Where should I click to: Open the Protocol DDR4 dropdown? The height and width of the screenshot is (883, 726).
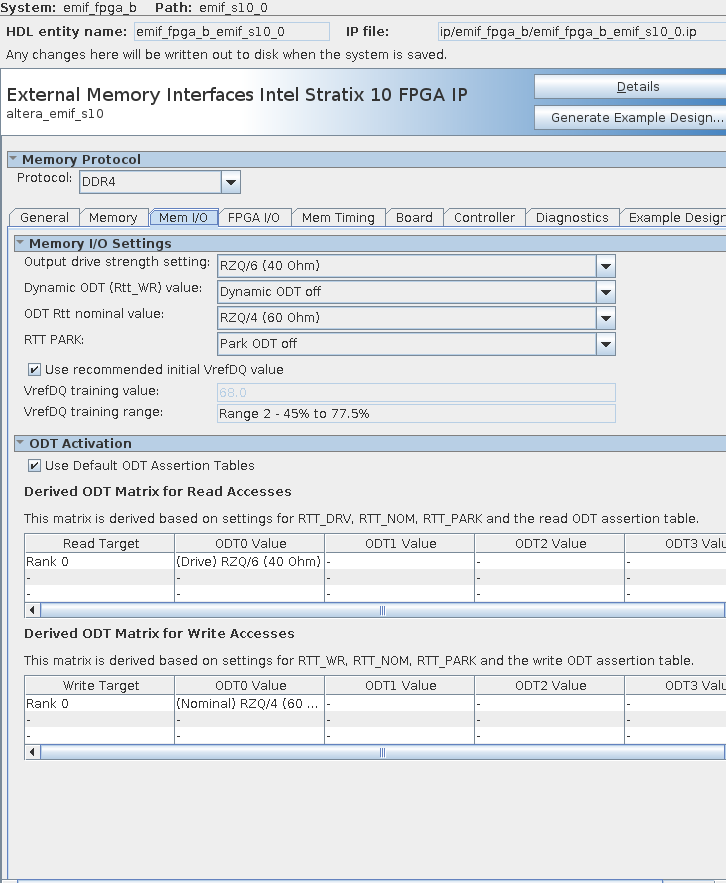231,182
